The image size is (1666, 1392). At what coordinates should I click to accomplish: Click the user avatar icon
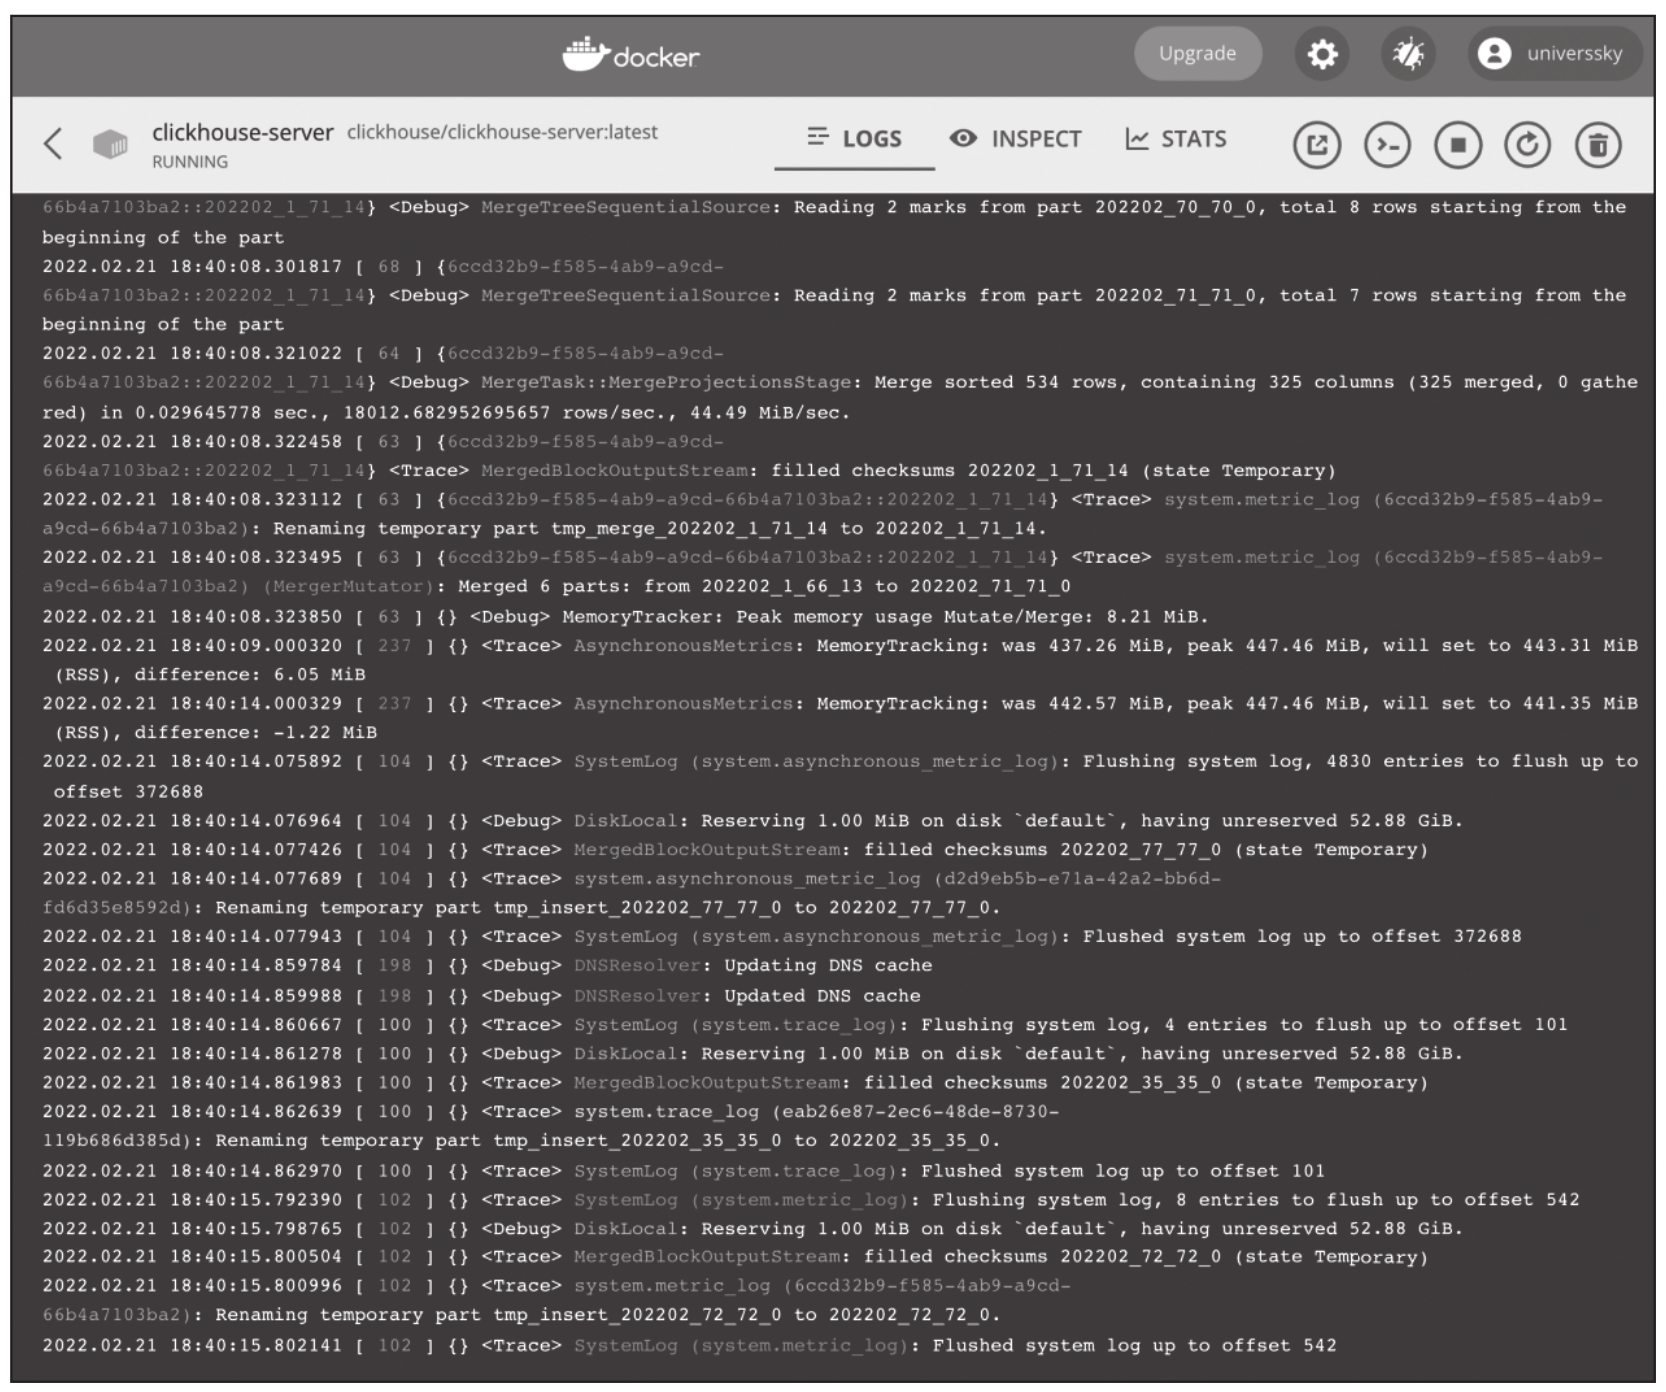1494,54
